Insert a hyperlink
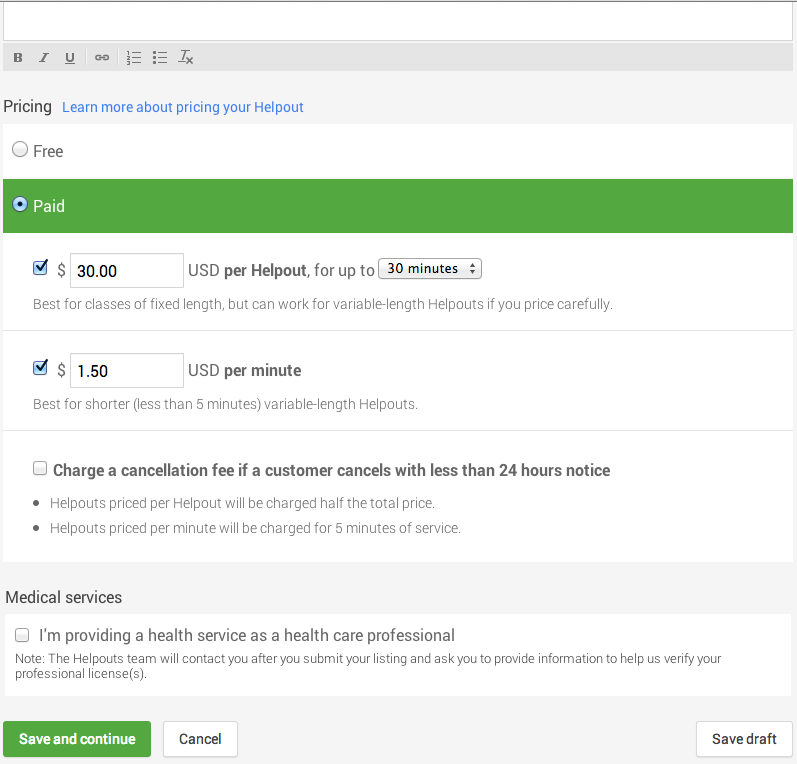This screenshot has height=764, width=797. click(x=102, y=57)
